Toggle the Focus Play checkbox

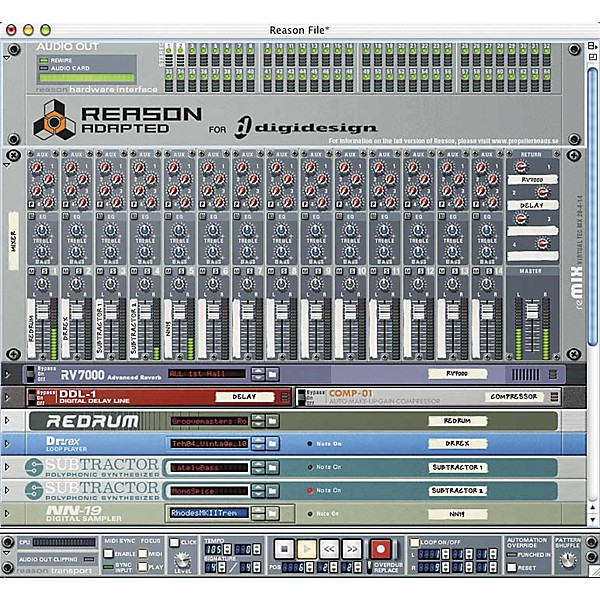click(x=143, y=567)
